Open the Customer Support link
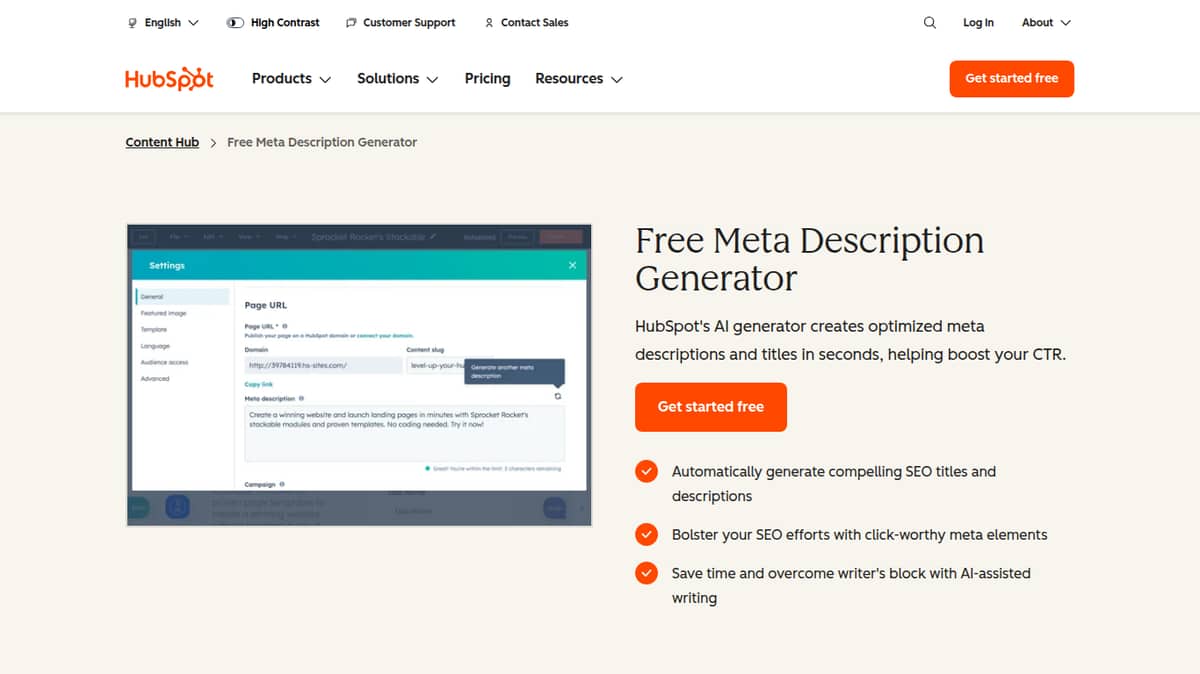 point(400,22)
